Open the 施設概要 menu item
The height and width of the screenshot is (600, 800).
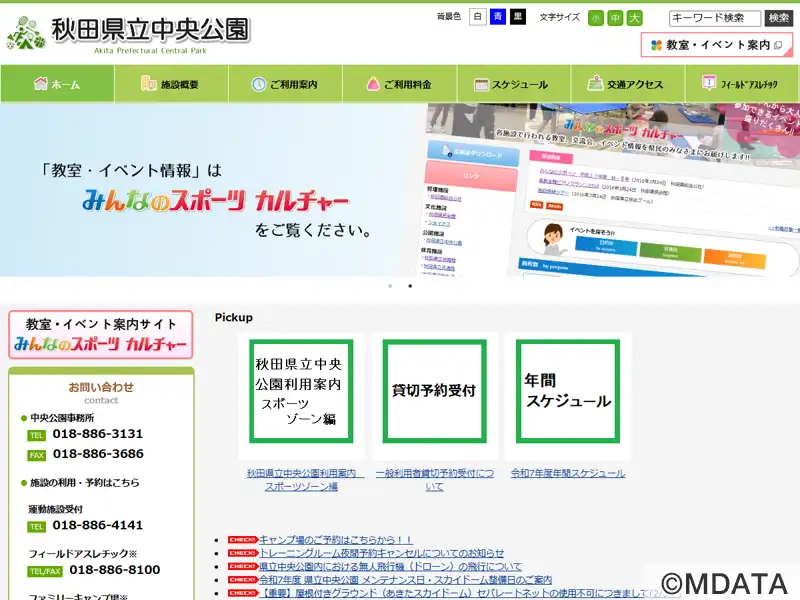point(171,84)
